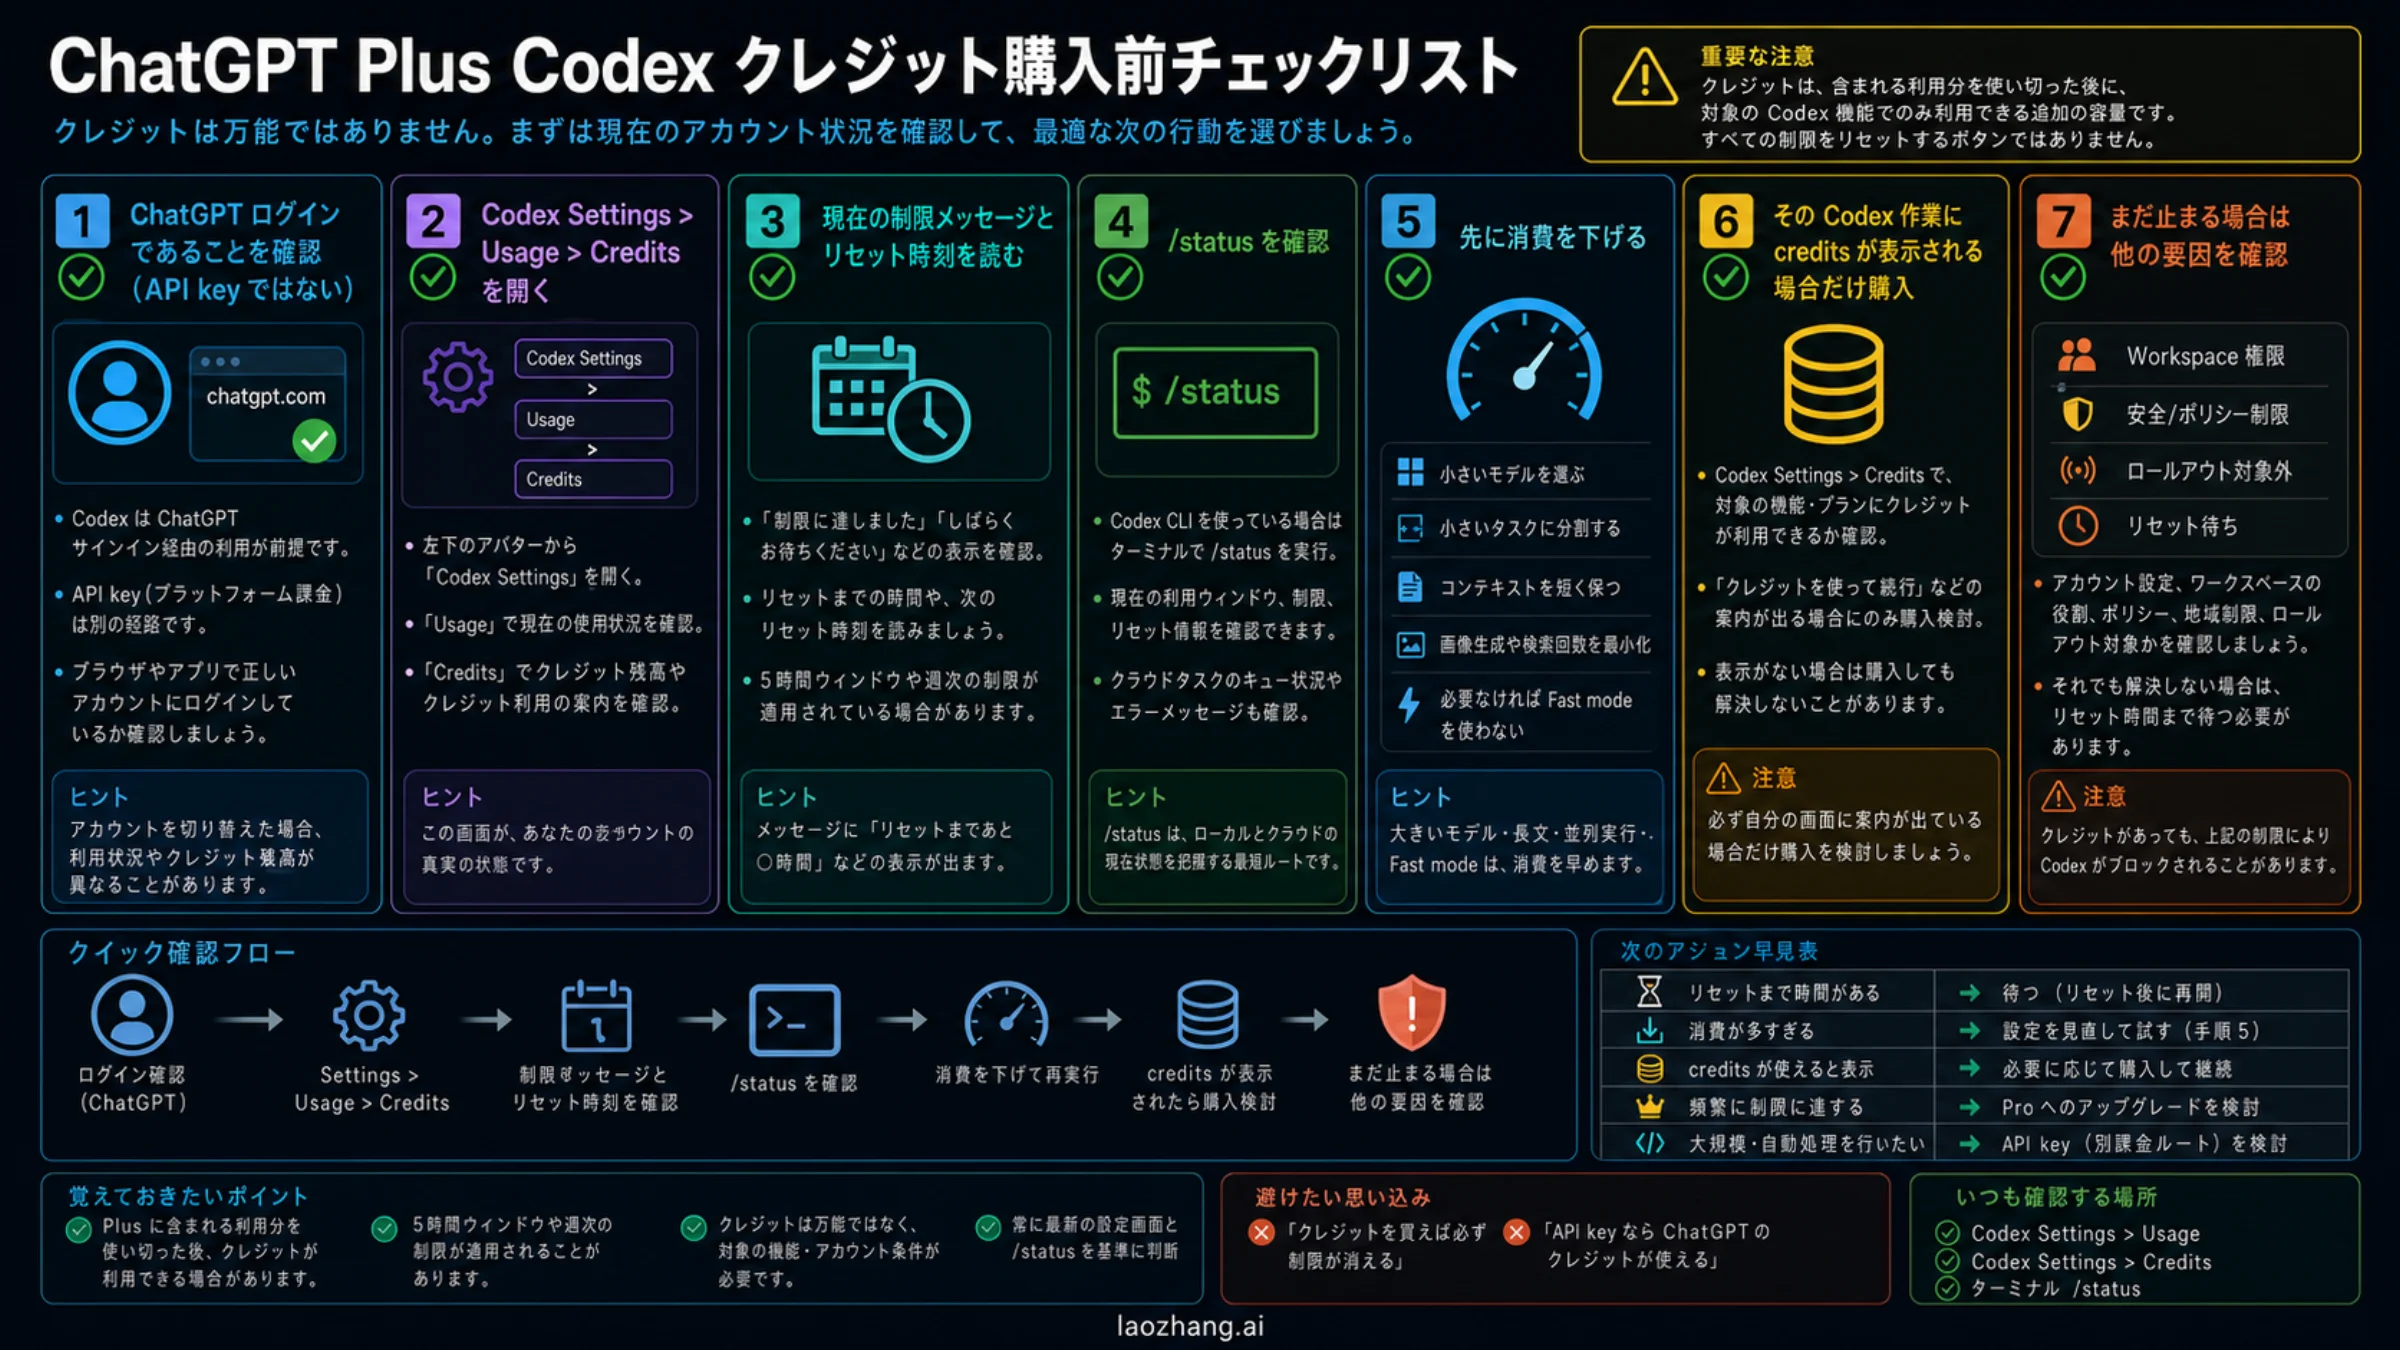Click the blue user avatar beside the chatgpt.com window

(x=120, y=393)
